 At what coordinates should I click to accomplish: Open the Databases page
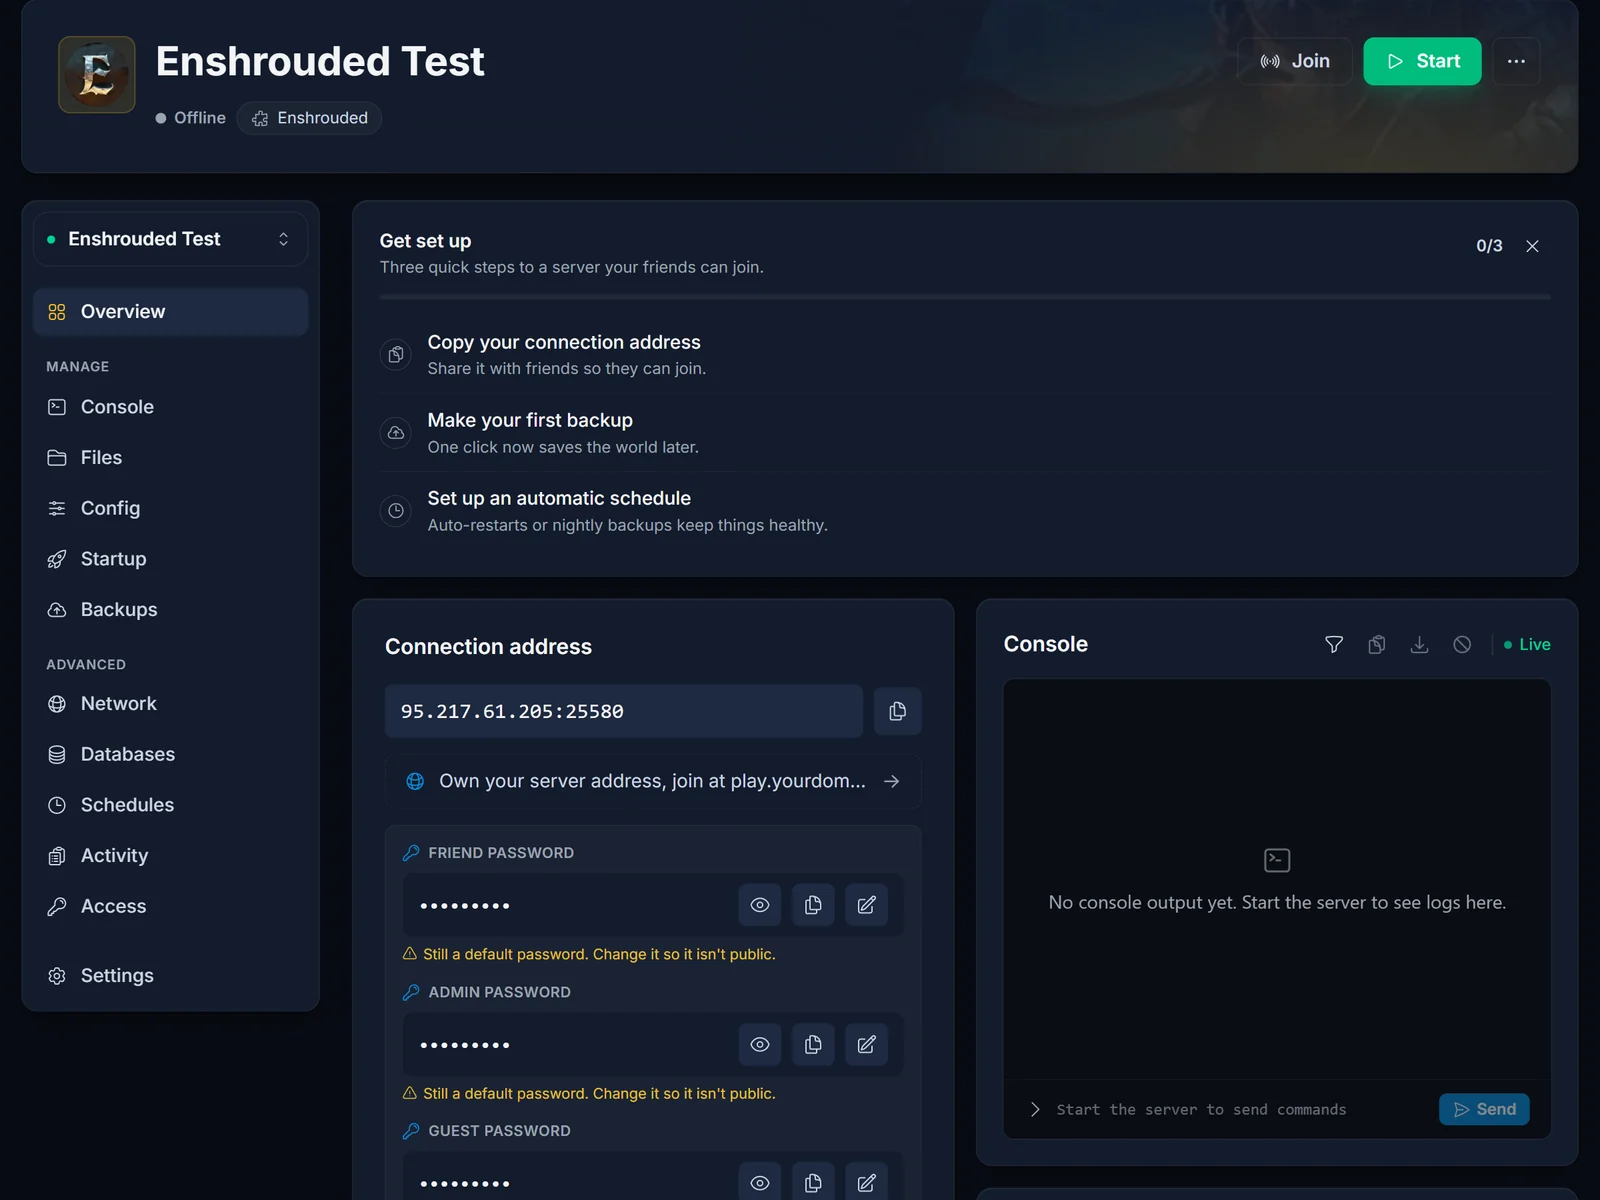coord(171,755)
